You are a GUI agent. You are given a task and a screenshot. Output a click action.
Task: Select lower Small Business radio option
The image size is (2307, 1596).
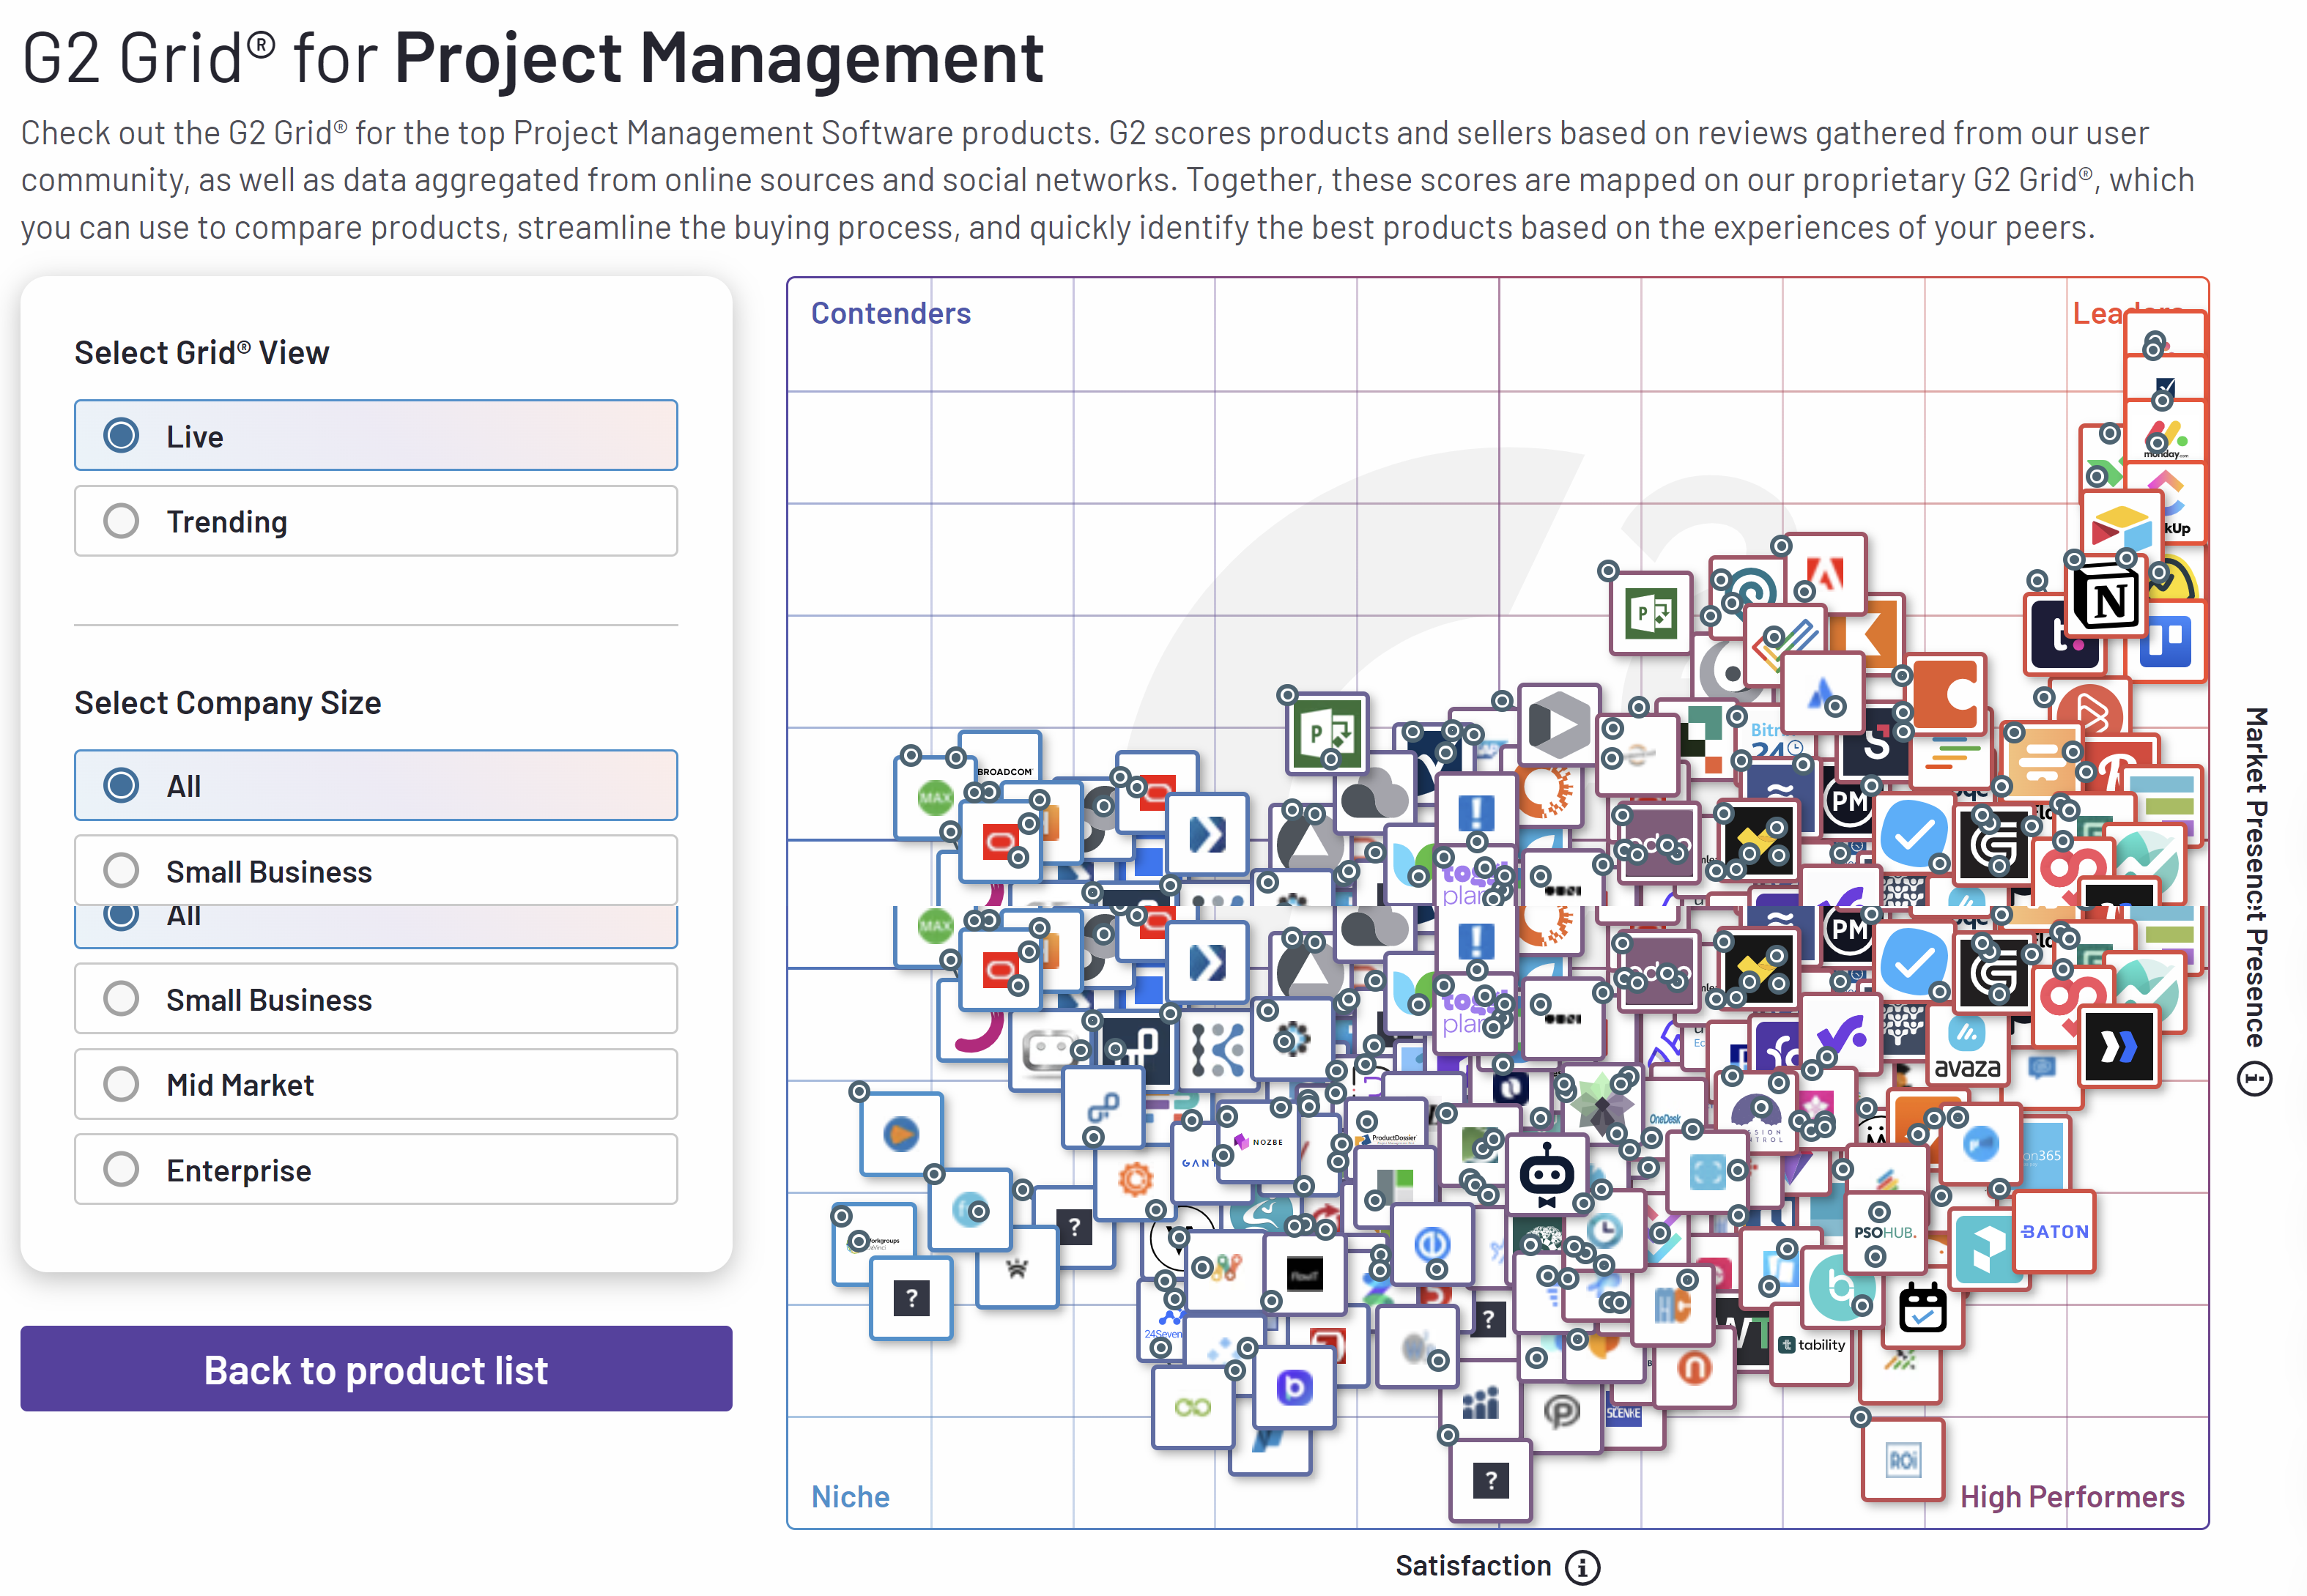tap(376, 999)
